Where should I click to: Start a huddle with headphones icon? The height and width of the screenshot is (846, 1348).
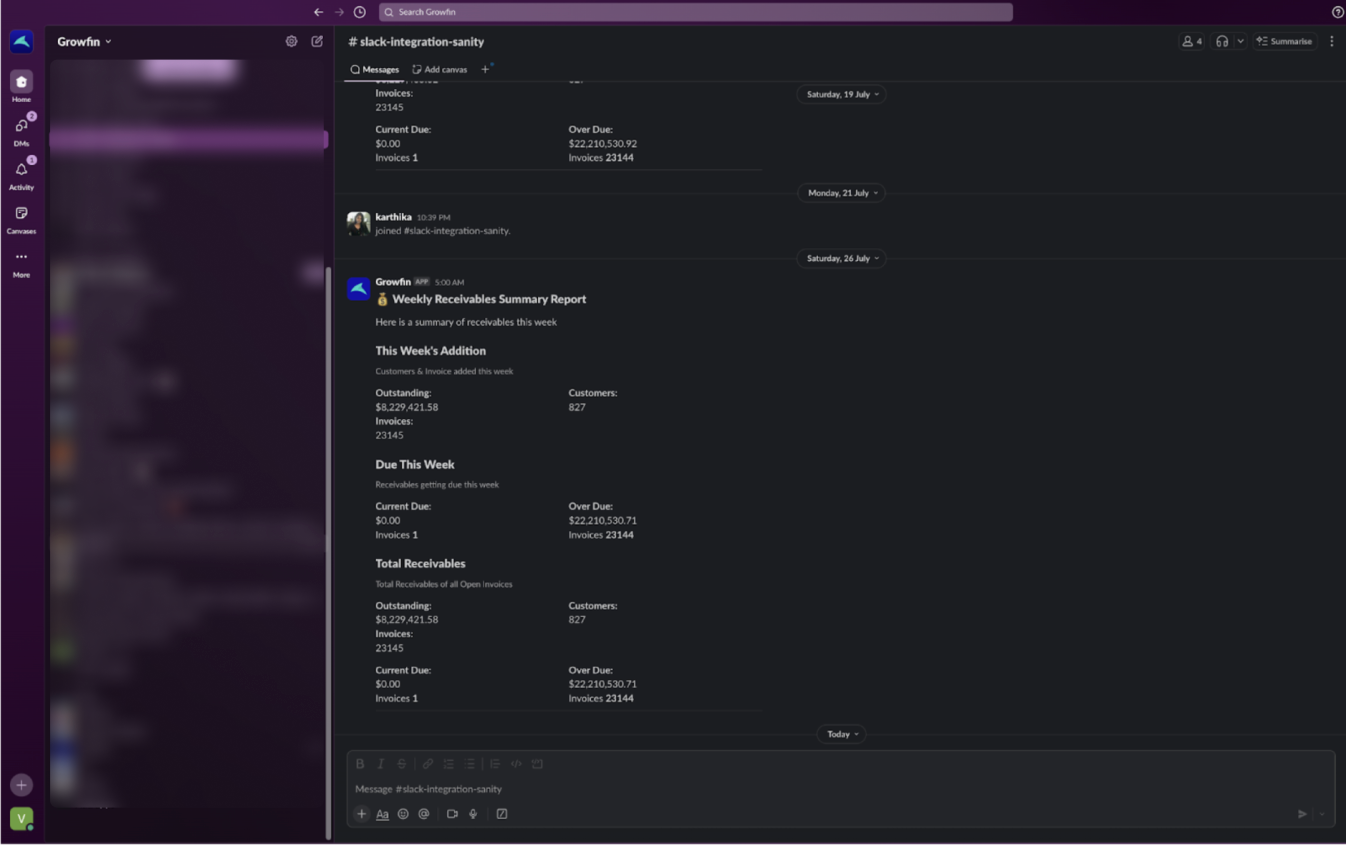(x=1222, y=41)
